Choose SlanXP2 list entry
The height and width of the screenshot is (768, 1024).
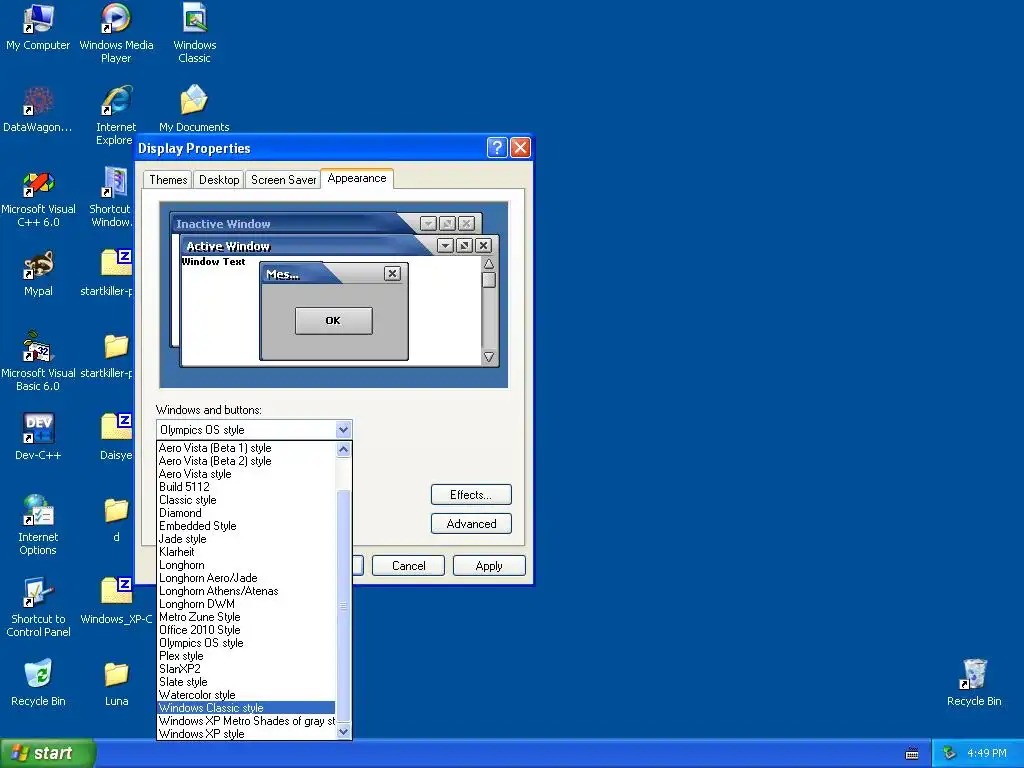click(246, 669)
